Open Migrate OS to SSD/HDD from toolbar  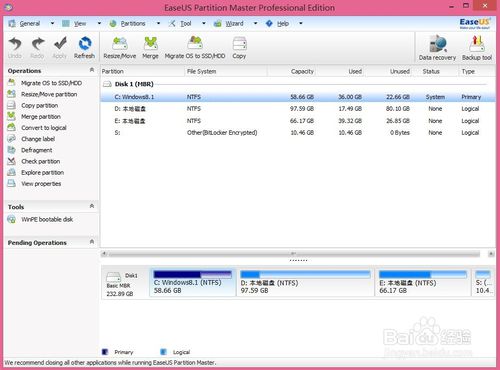[x=195, y=48]
